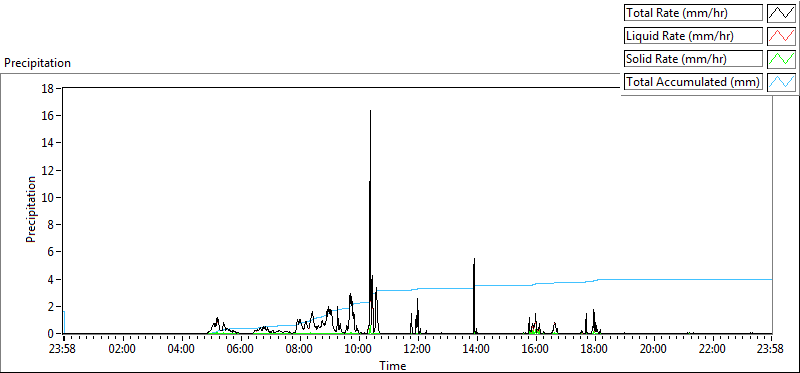Viewport: 800px width, 373px height.
Task: Open the black Total Rate plot style icon
Action: [x=782, y=13]
